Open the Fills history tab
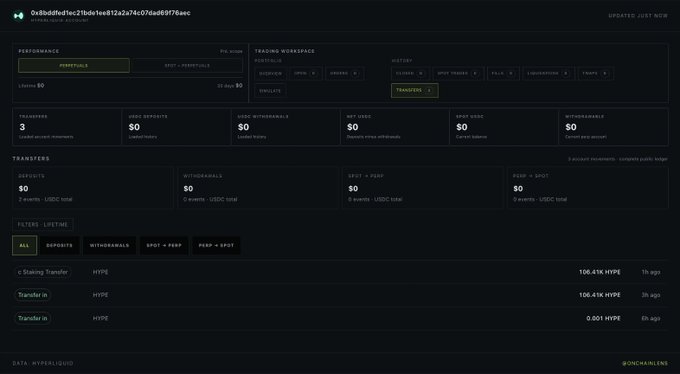 (503, 73)
